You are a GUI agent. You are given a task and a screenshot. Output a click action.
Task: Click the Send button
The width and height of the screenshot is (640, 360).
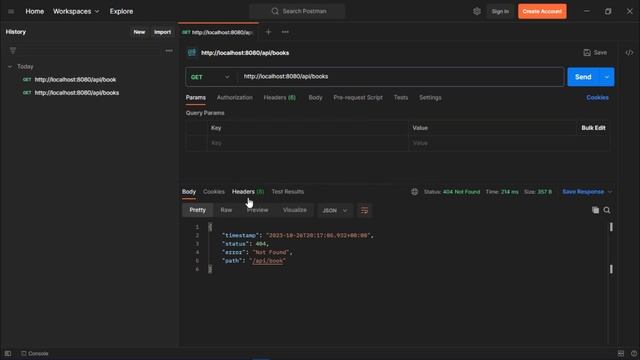(583, 77)
